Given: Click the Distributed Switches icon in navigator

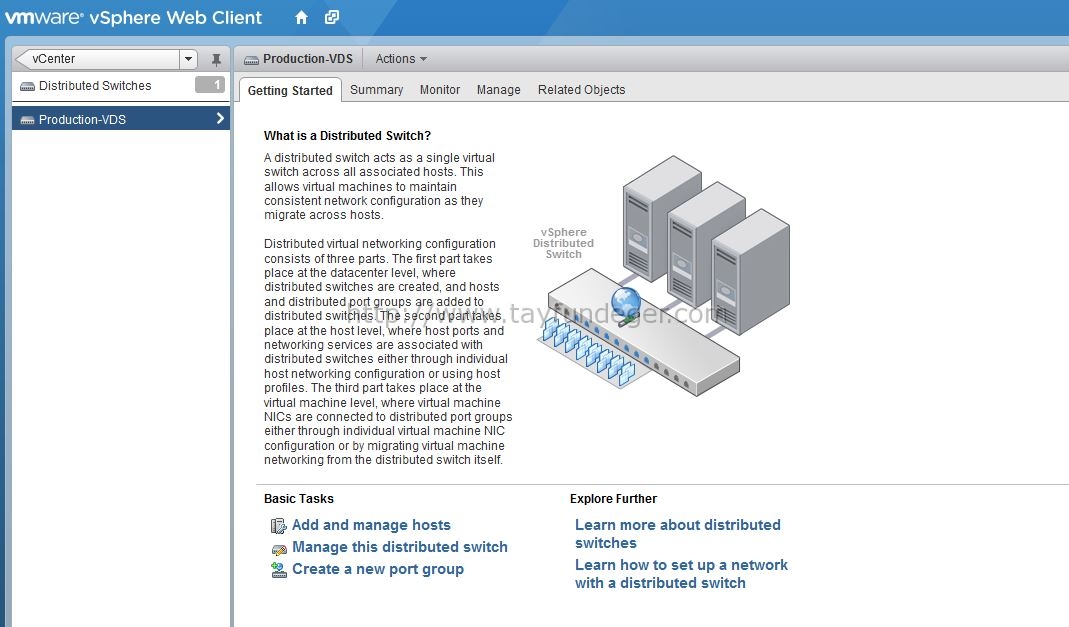Looking at the screenshot, I should (27, 87).
